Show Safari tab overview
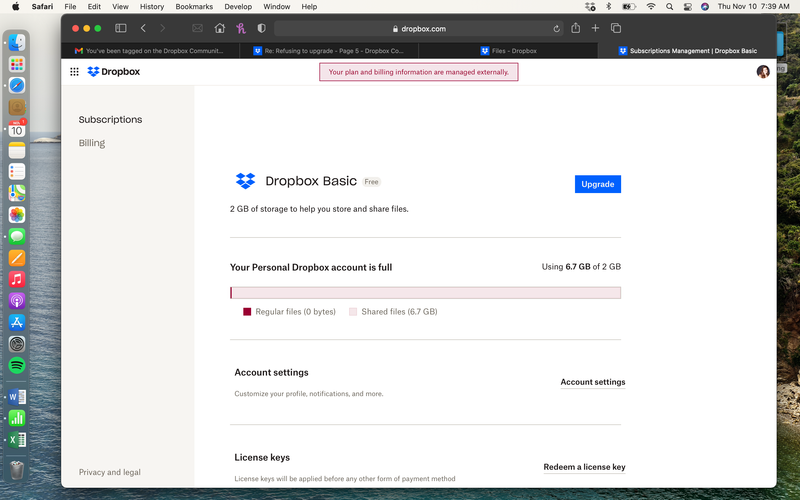Viewport: 800px width, 500px height. point(616,29)
